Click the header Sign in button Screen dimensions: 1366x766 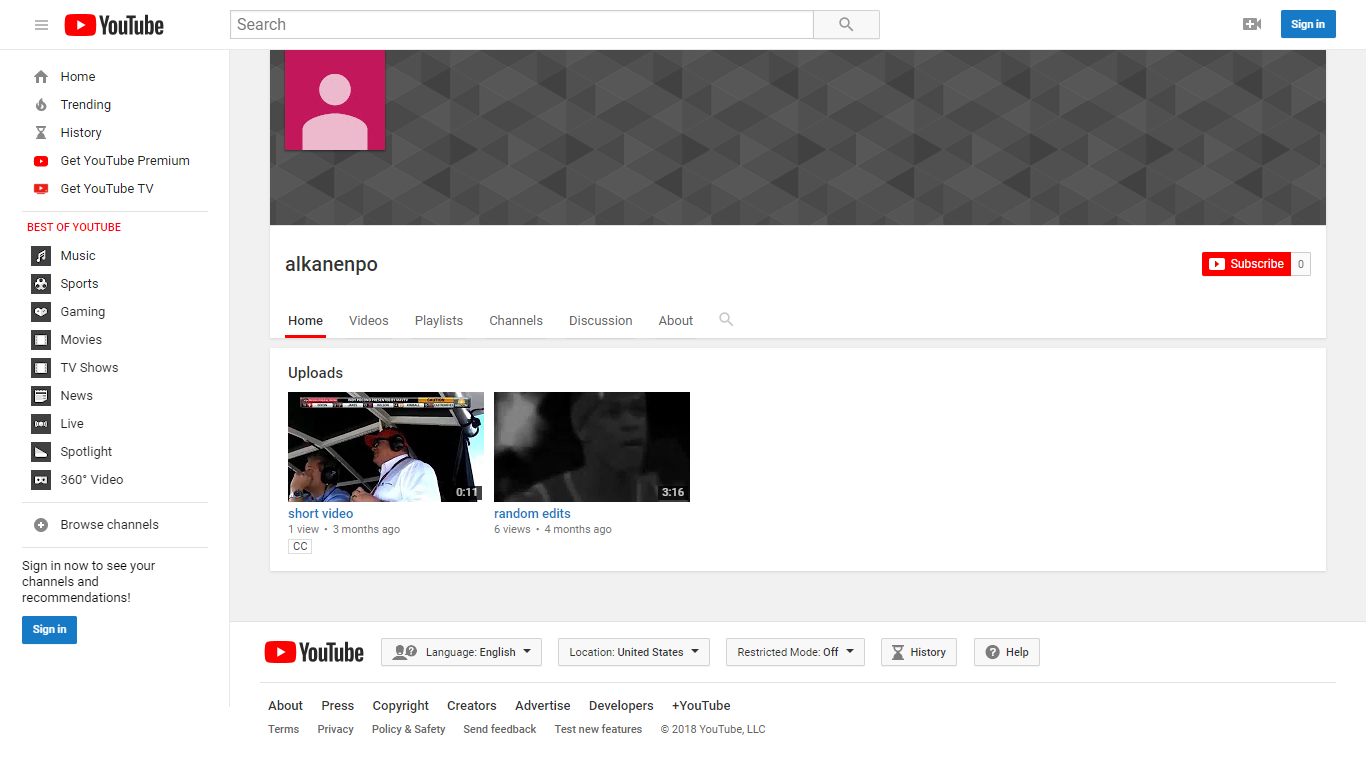(x=1308, y=25)
